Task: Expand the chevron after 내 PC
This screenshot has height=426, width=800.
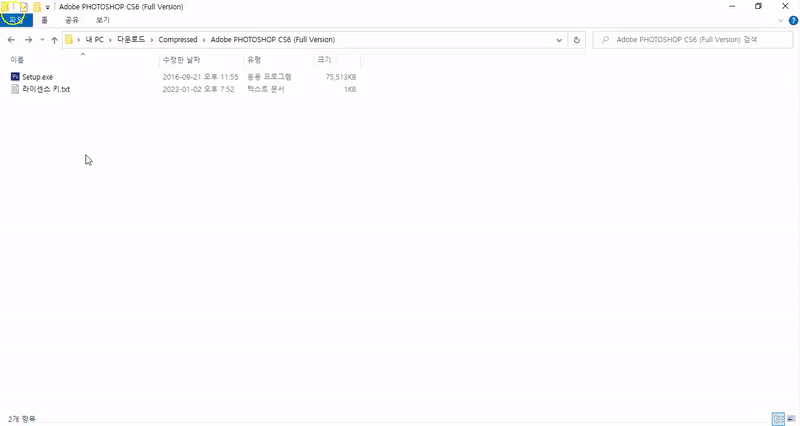Action: tap(110, 40)
